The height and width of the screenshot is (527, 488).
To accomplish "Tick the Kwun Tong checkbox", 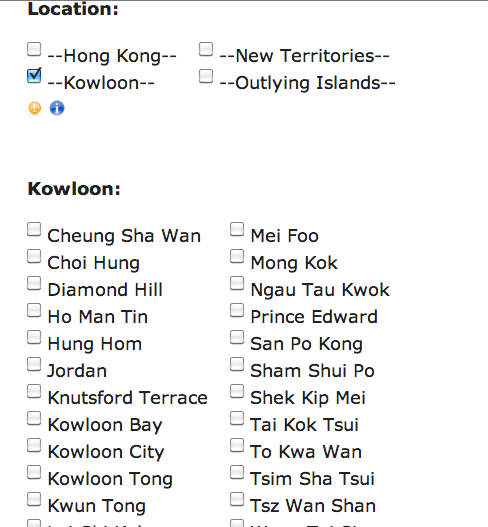I will [34, 499].
